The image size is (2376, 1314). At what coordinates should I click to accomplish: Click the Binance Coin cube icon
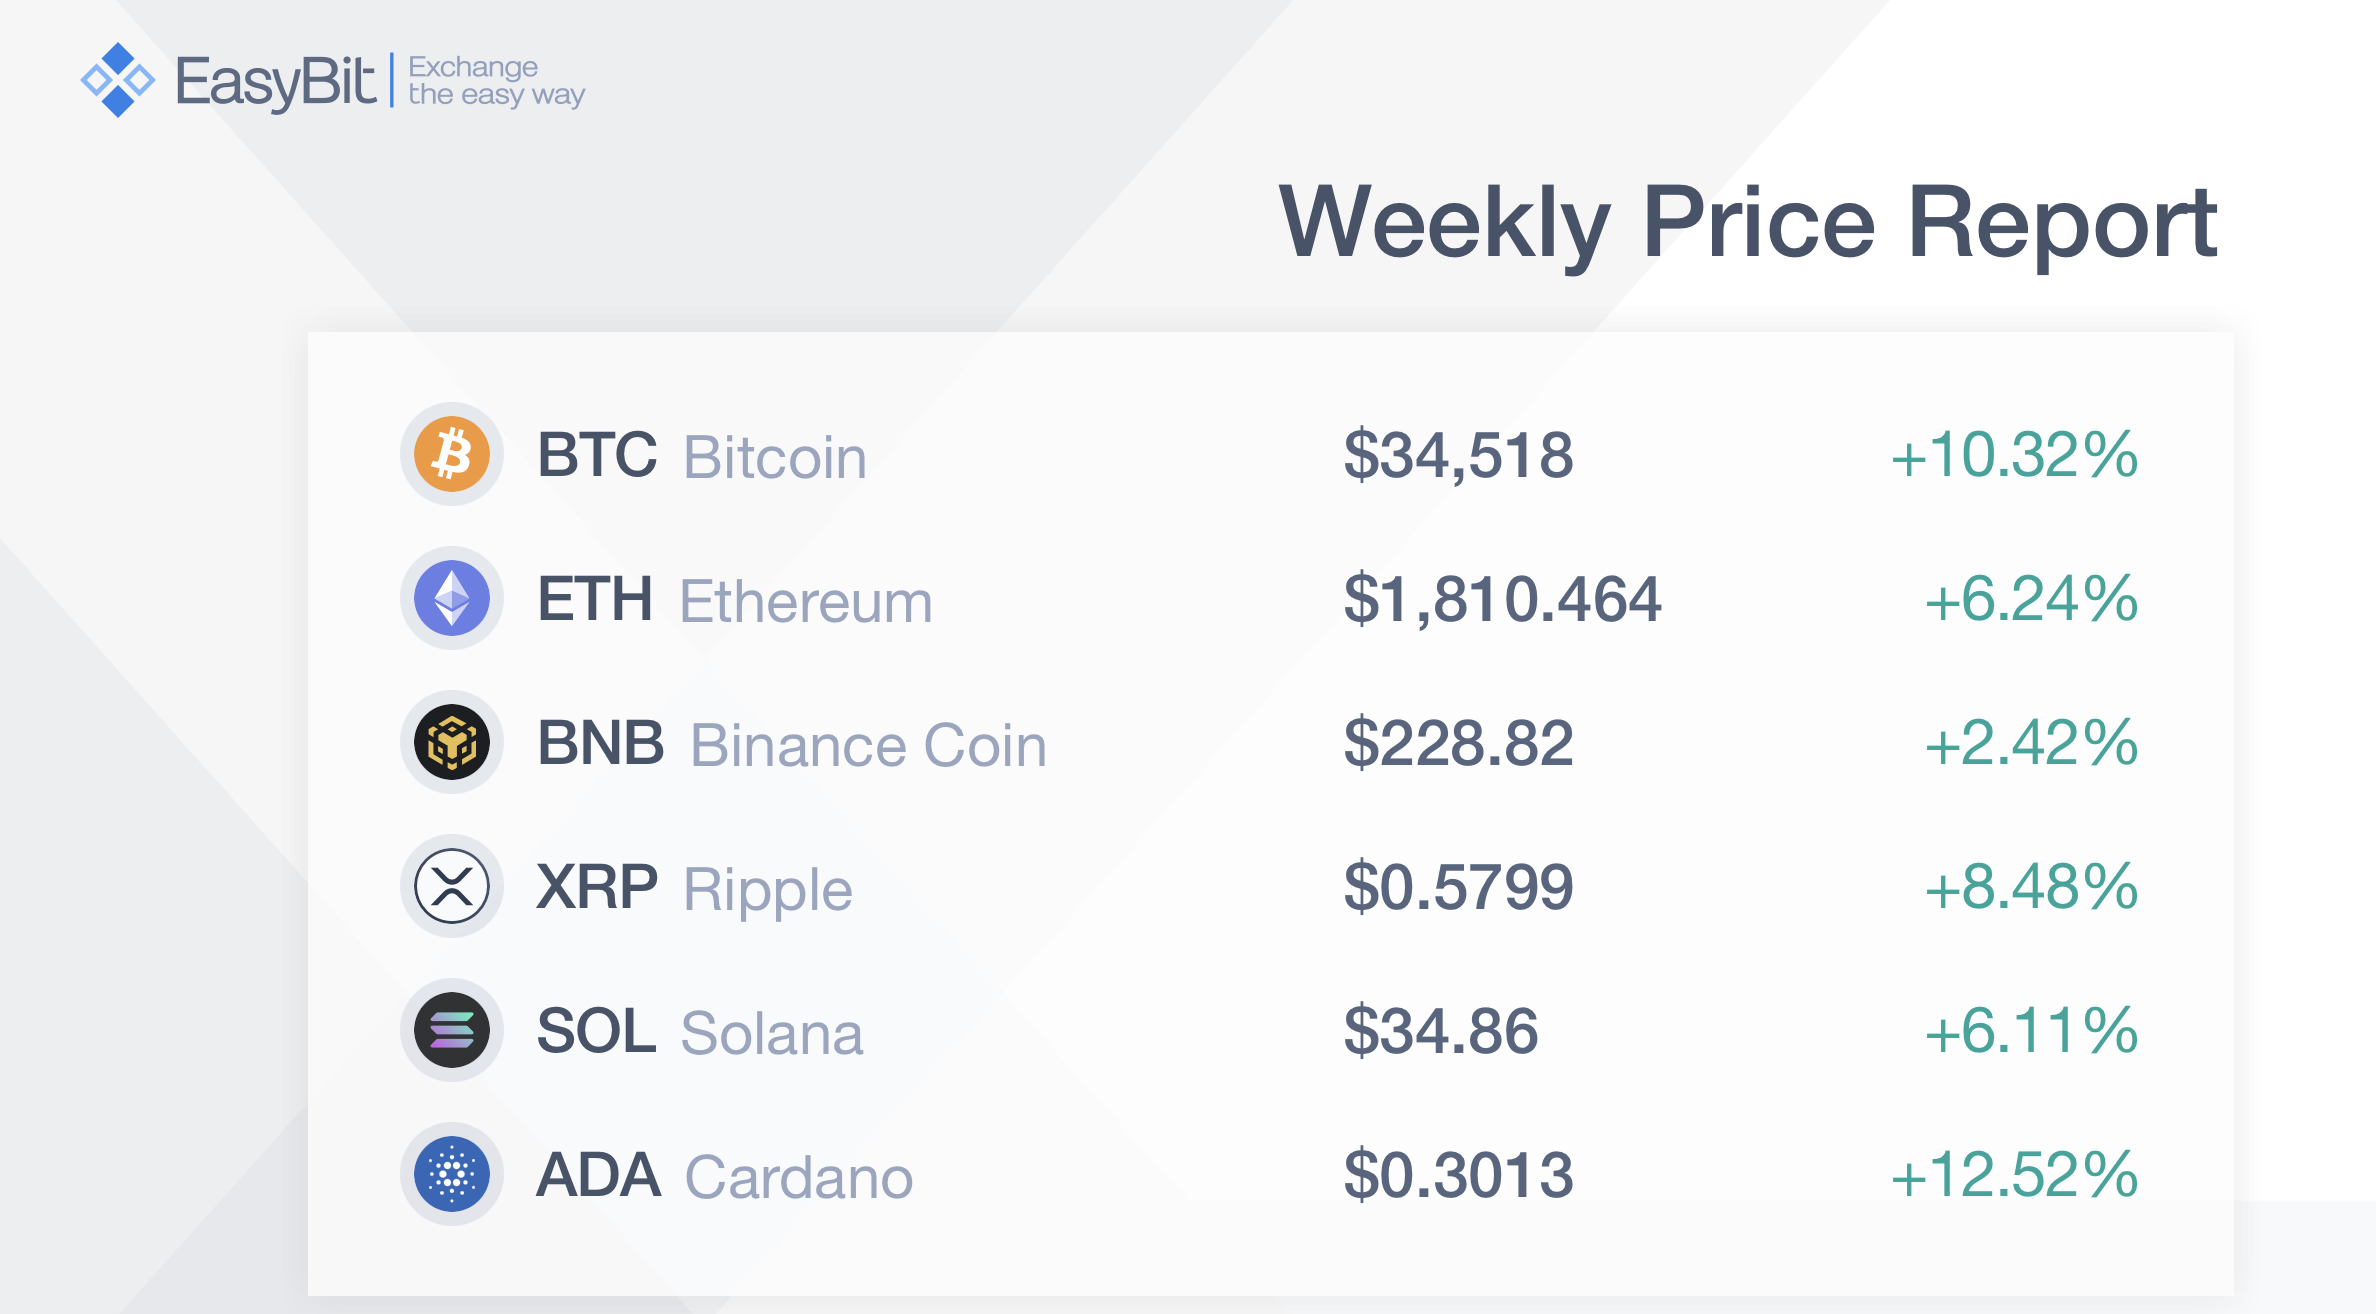pos(452,742)
